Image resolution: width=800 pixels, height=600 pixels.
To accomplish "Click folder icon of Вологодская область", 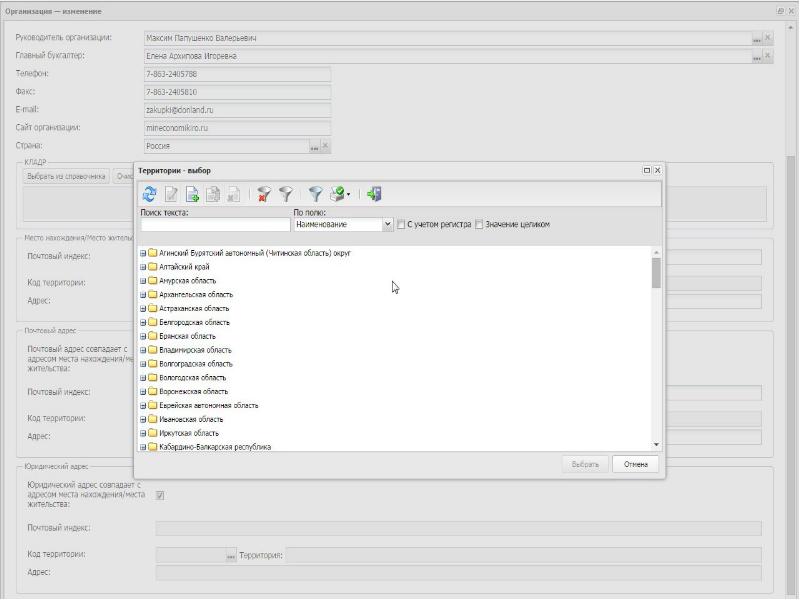I will [x=152, y=378].
